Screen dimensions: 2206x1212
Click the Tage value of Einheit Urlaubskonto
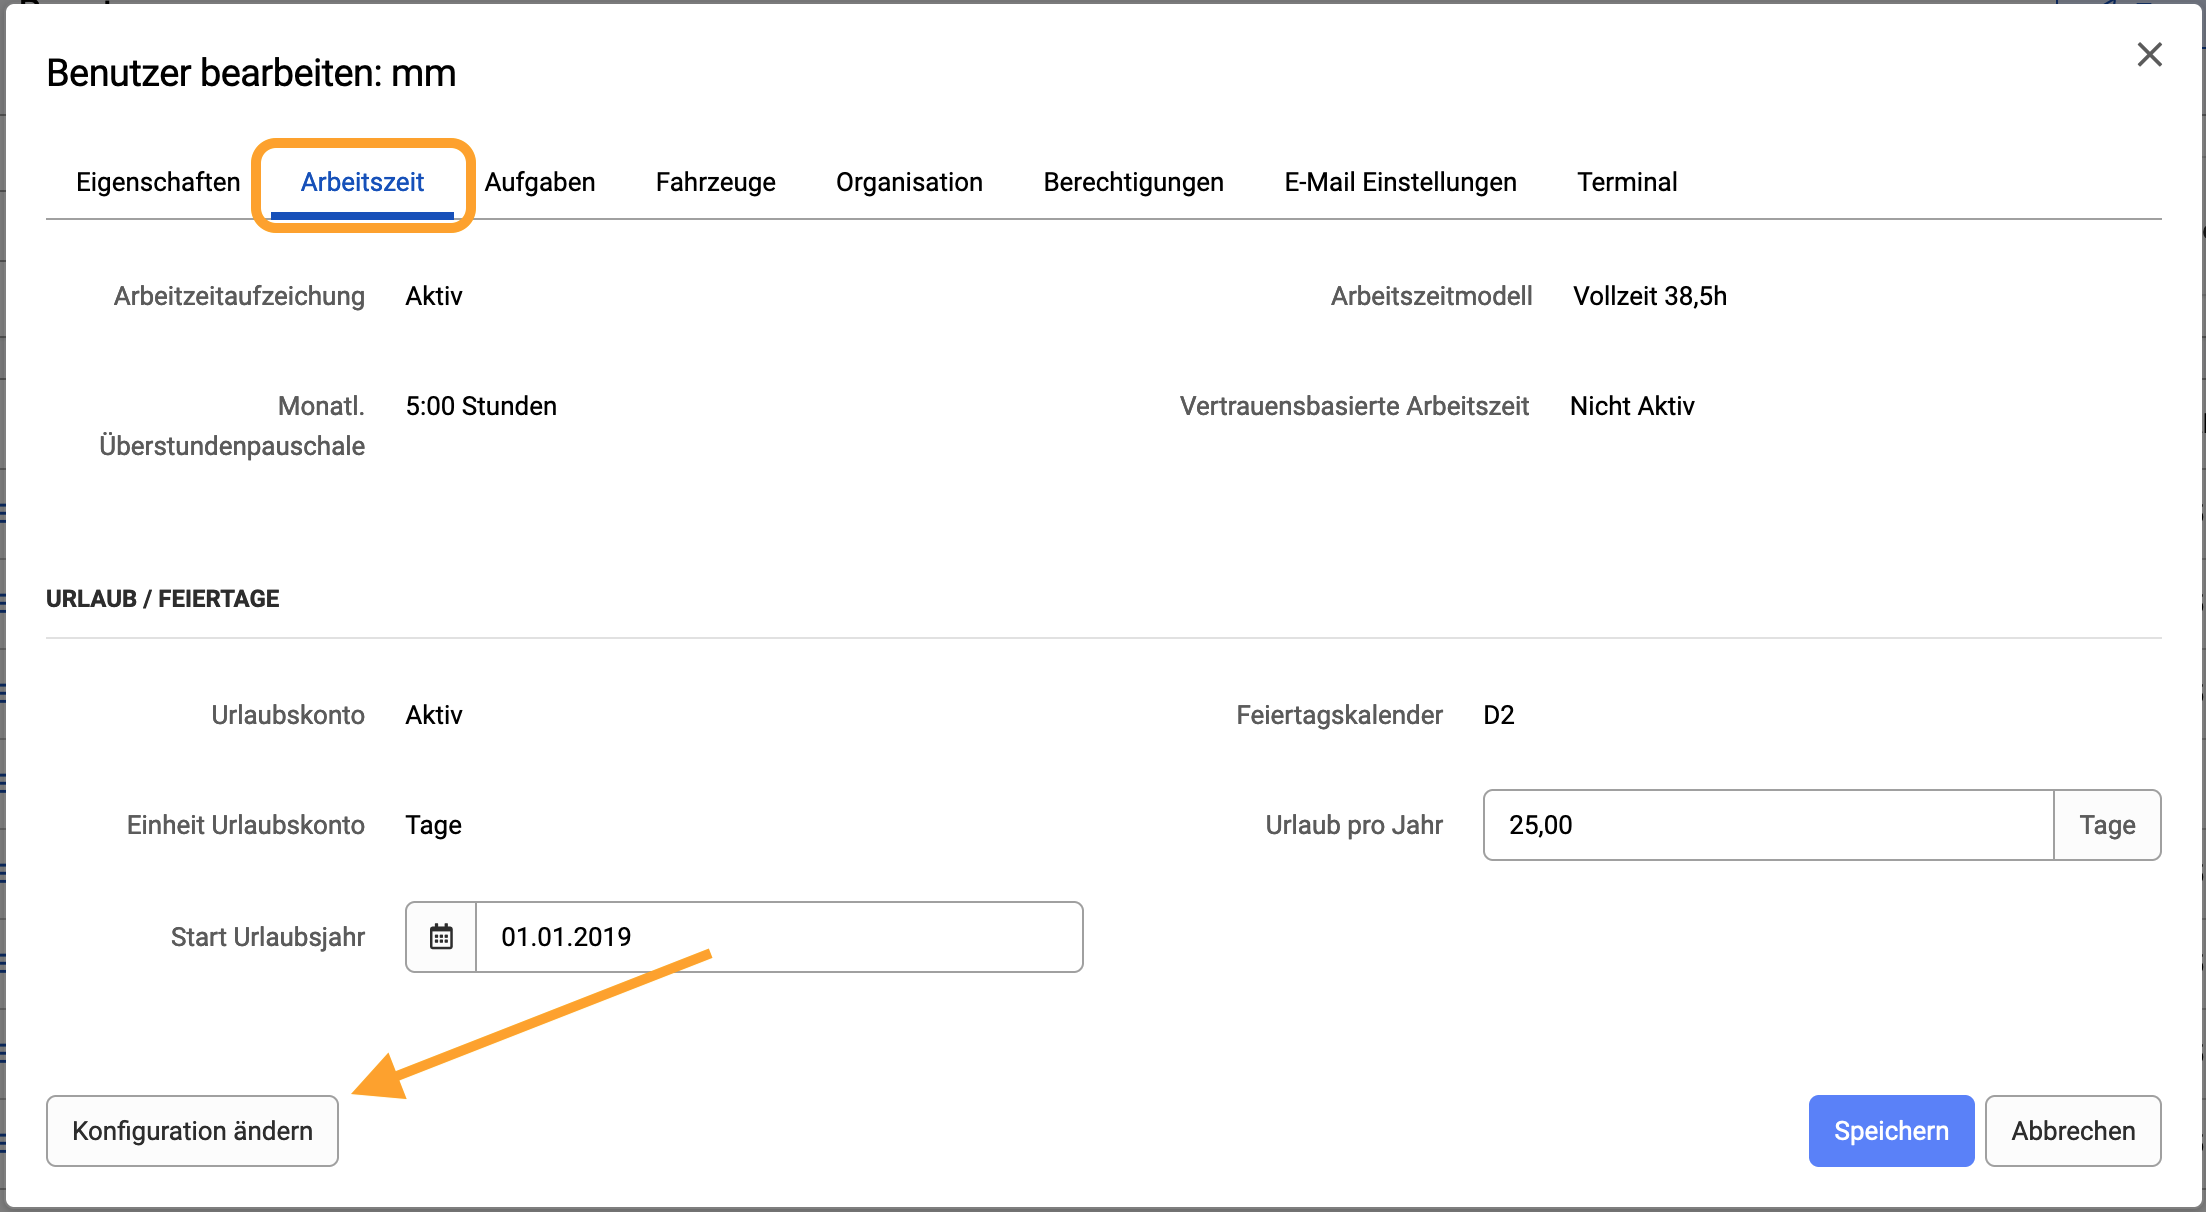click(433, 825)
